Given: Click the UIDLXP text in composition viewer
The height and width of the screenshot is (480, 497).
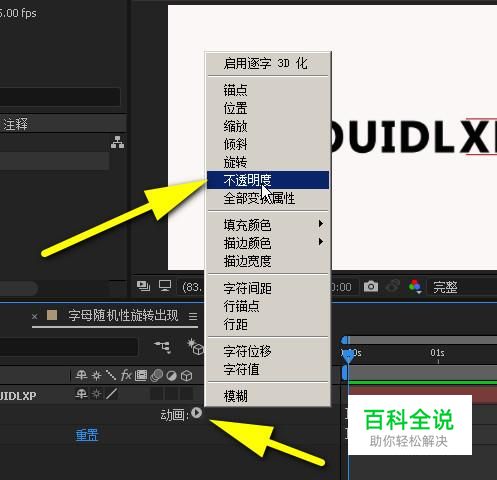Looking at the screenshot, I should coord(414,137).
